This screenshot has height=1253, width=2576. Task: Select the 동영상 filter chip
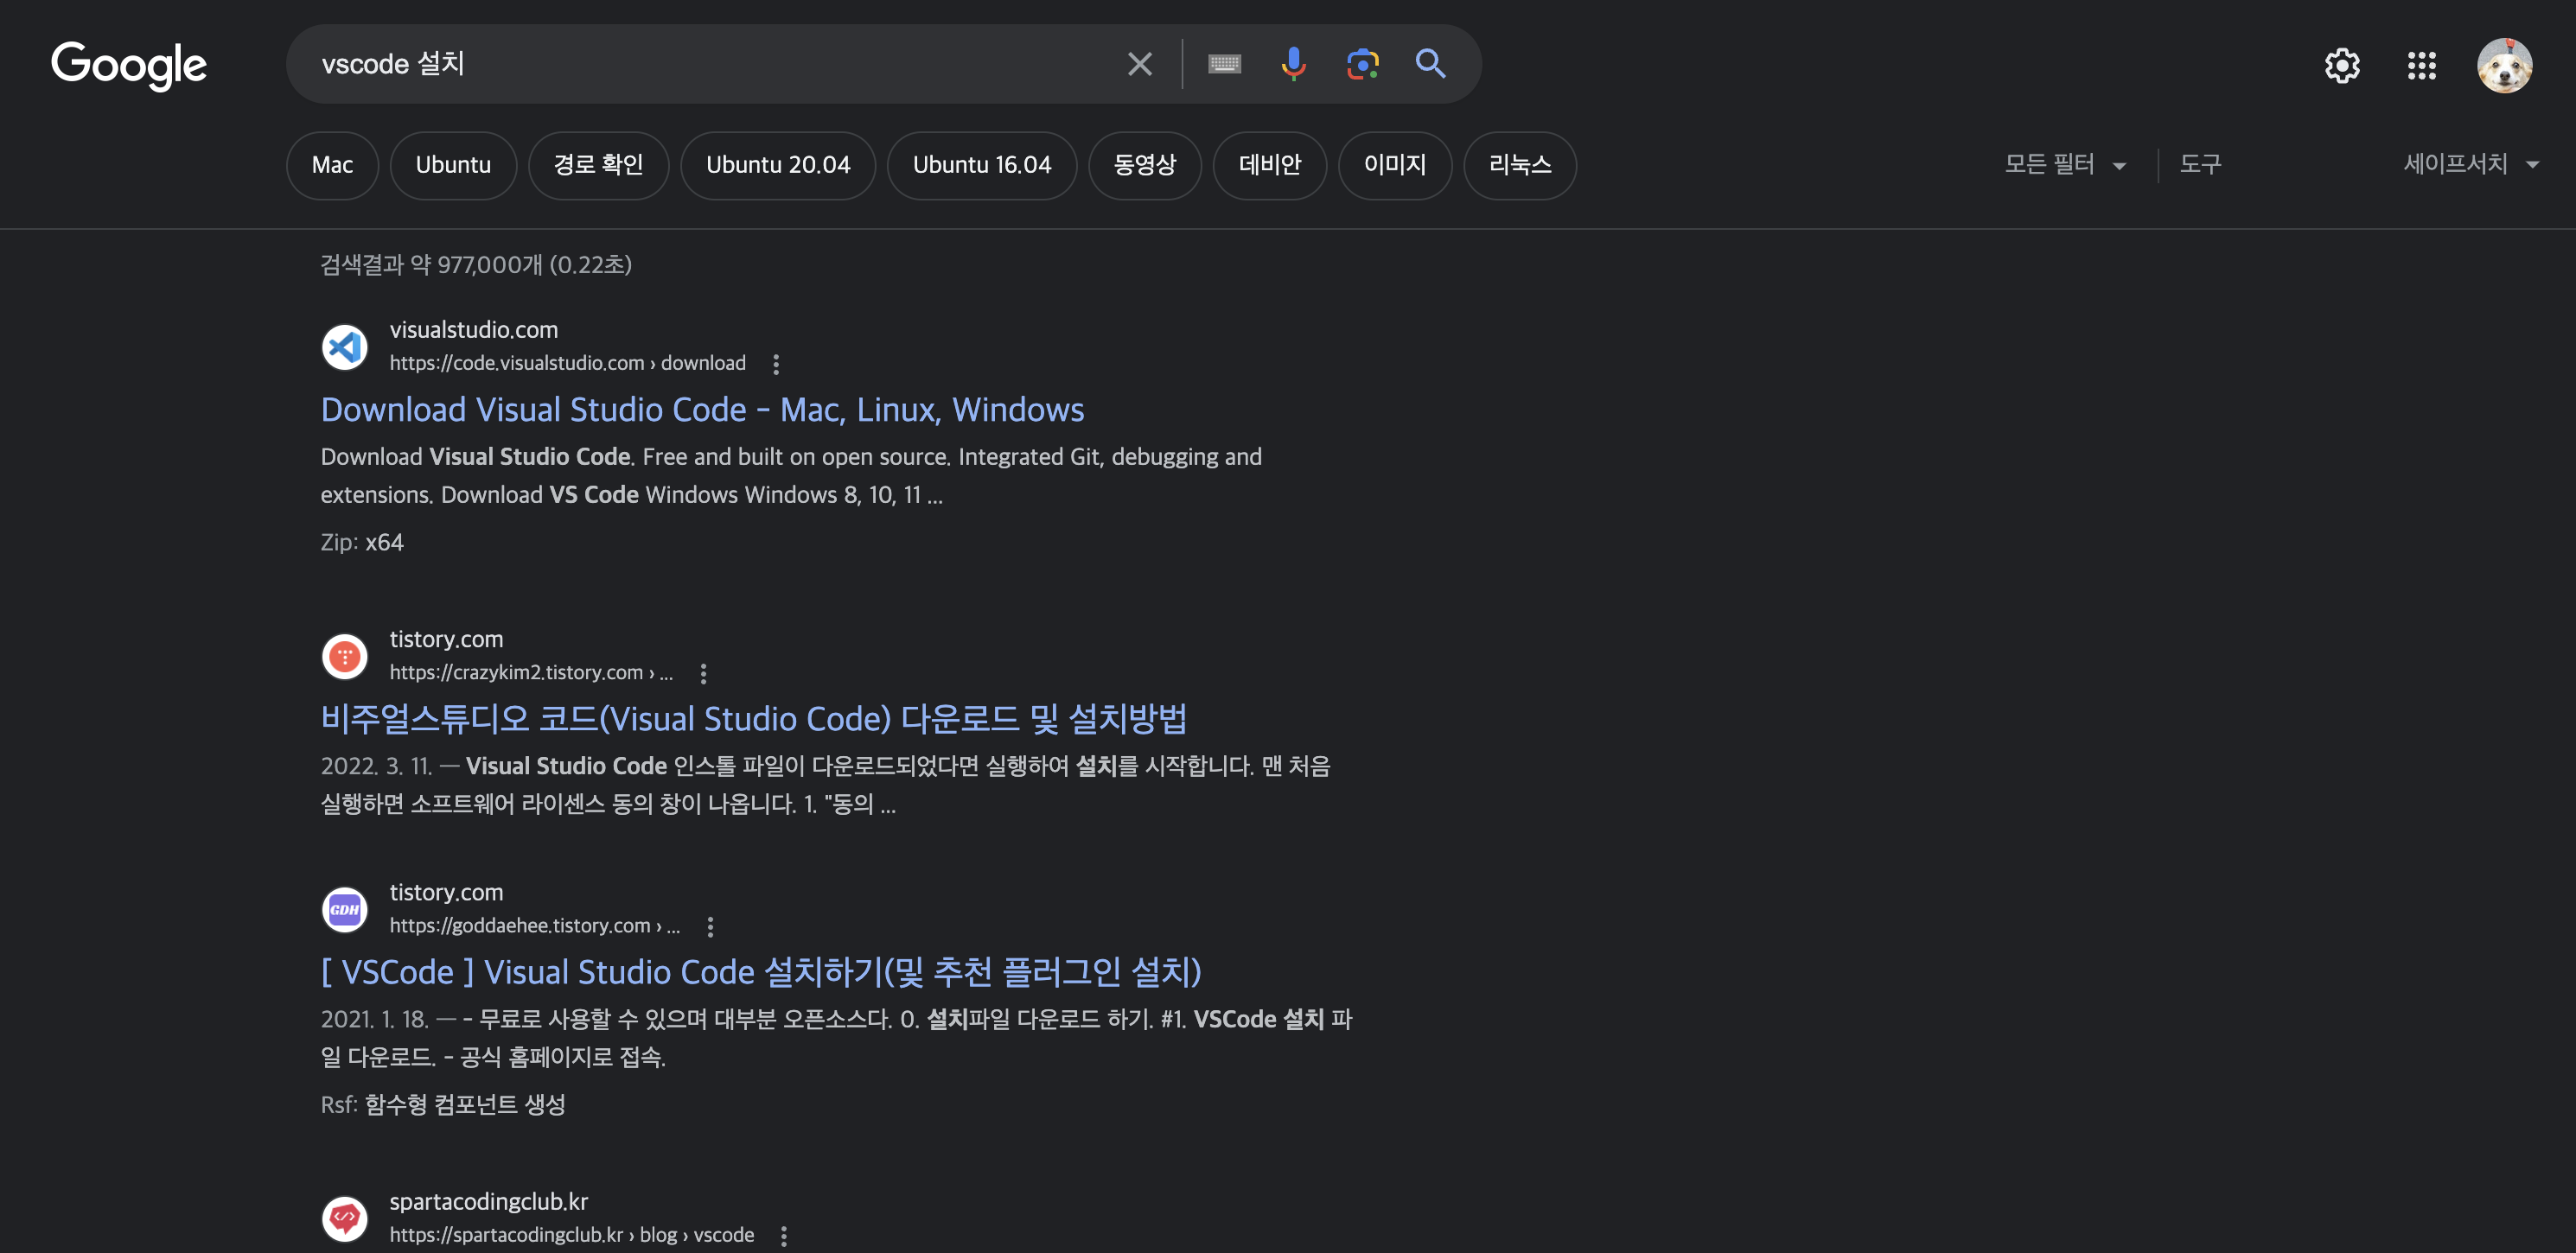(1144, 165)
